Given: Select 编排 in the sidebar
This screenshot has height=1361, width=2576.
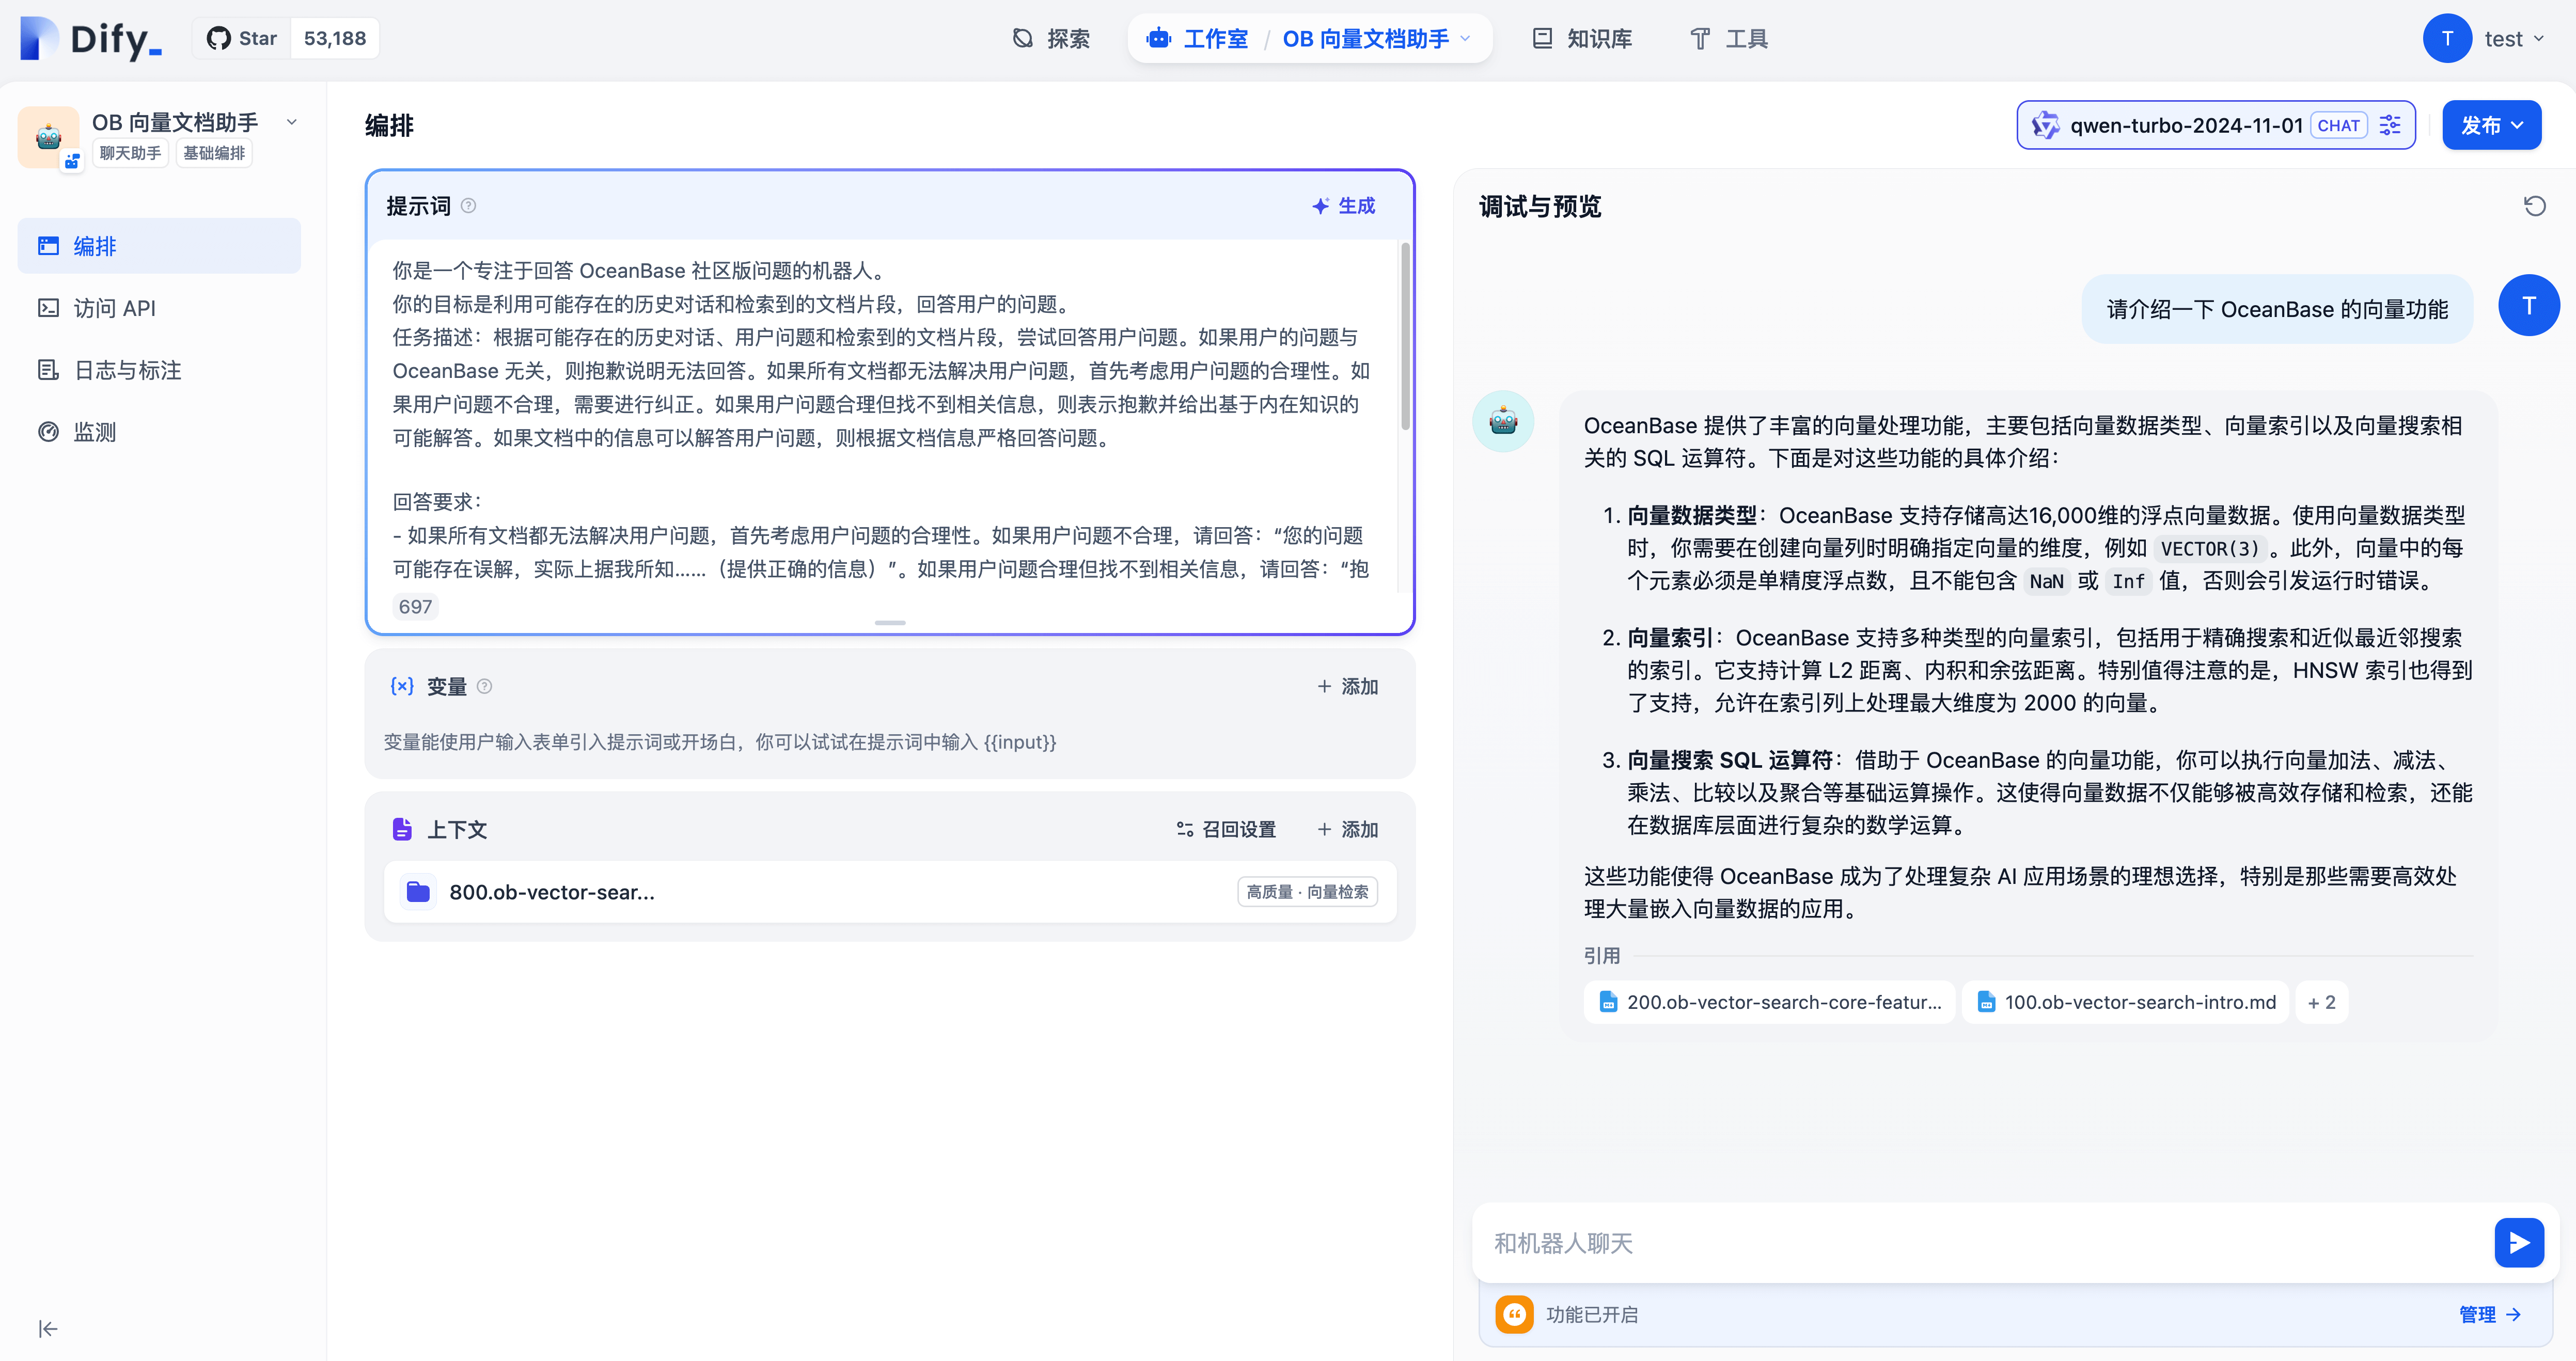Looking at the screenshot, I should pyautogui.click(x=159, y=246).
